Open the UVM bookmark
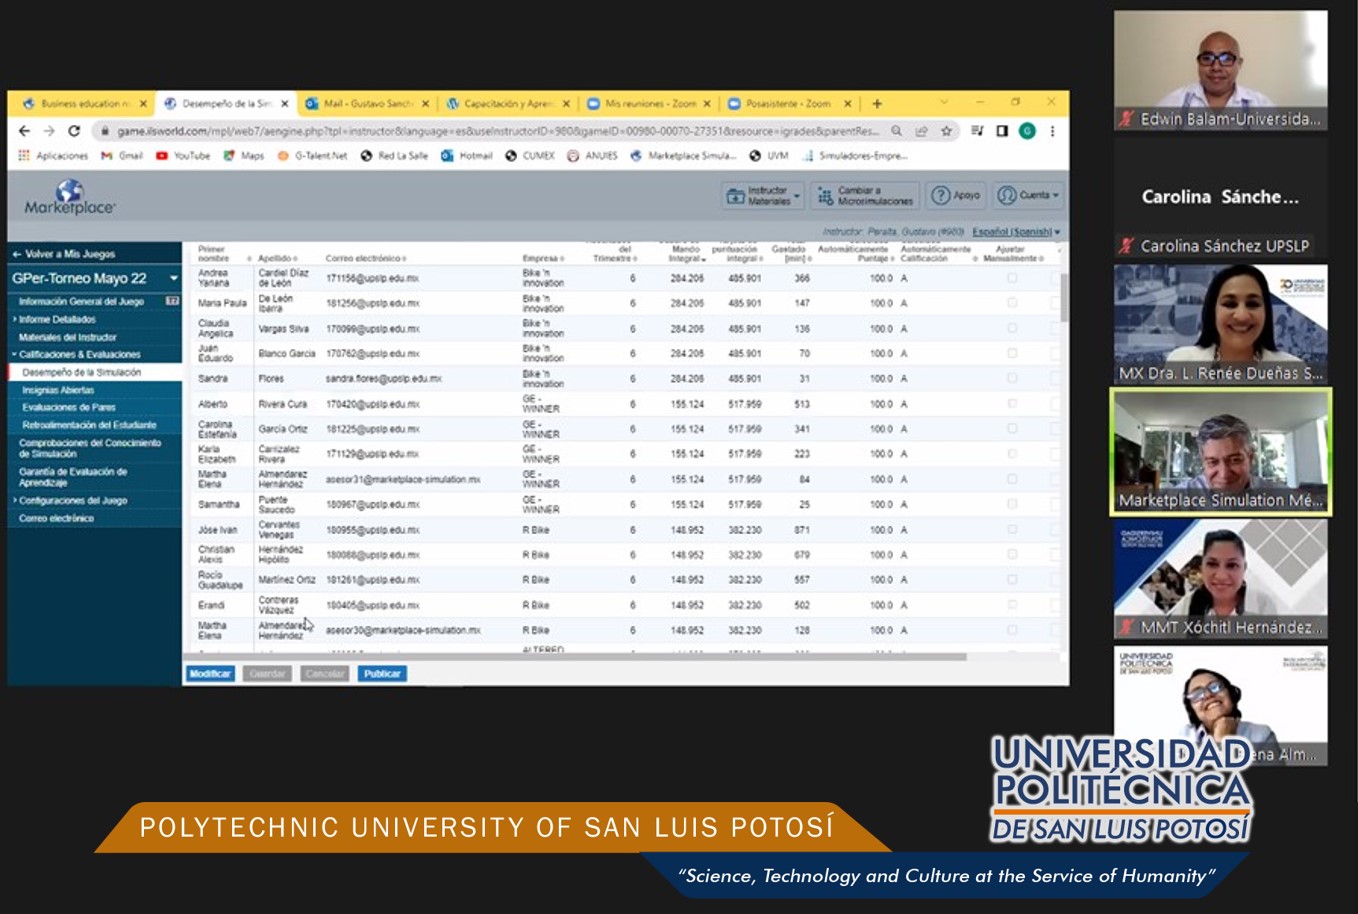Screen dimensions: 1358x914 [769, 156]
